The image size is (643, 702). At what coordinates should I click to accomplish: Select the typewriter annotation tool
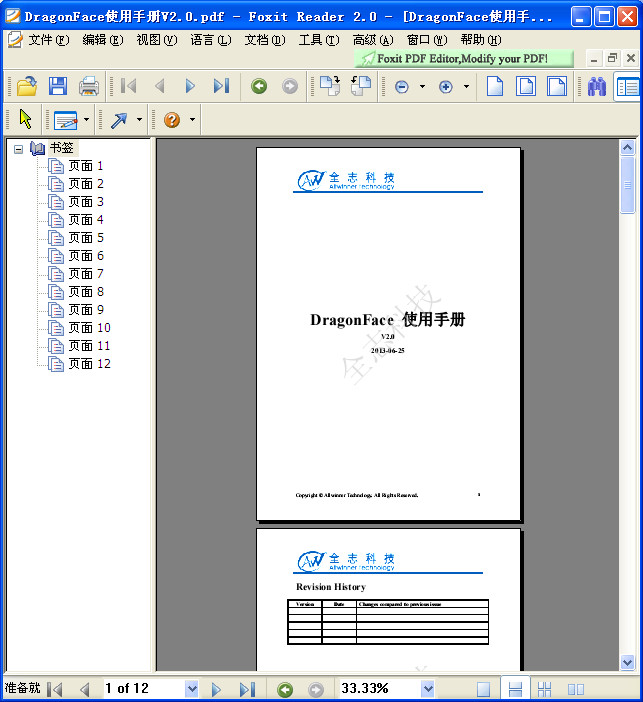(x=65, y=120)
